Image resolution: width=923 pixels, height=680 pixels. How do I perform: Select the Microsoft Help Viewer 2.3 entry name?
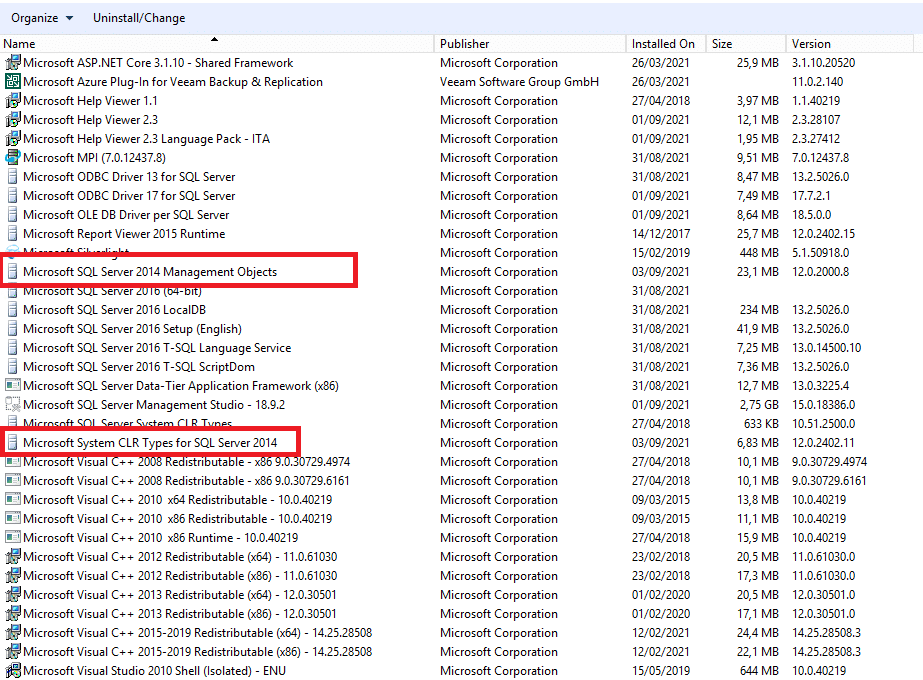click(x=90, y=120)
